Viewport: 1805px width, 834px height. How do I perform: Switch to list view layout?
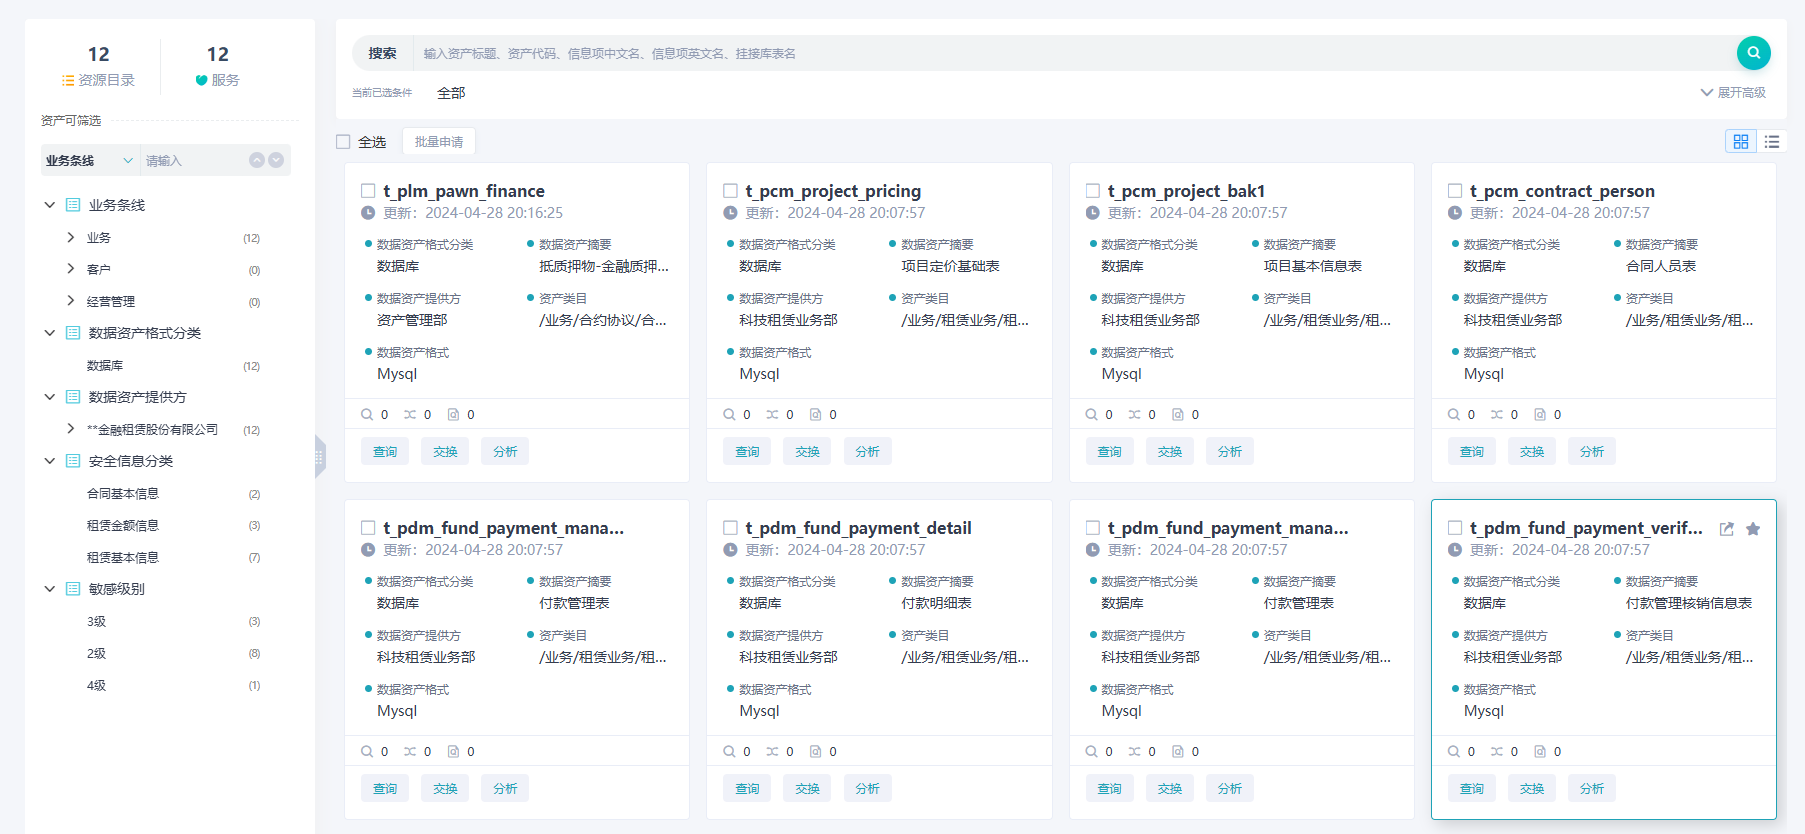[1772, 142]
